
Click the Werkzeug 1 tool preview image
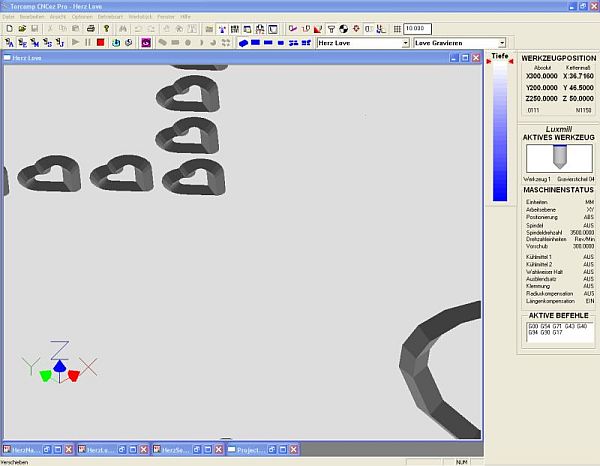click(x=553, y=158)
